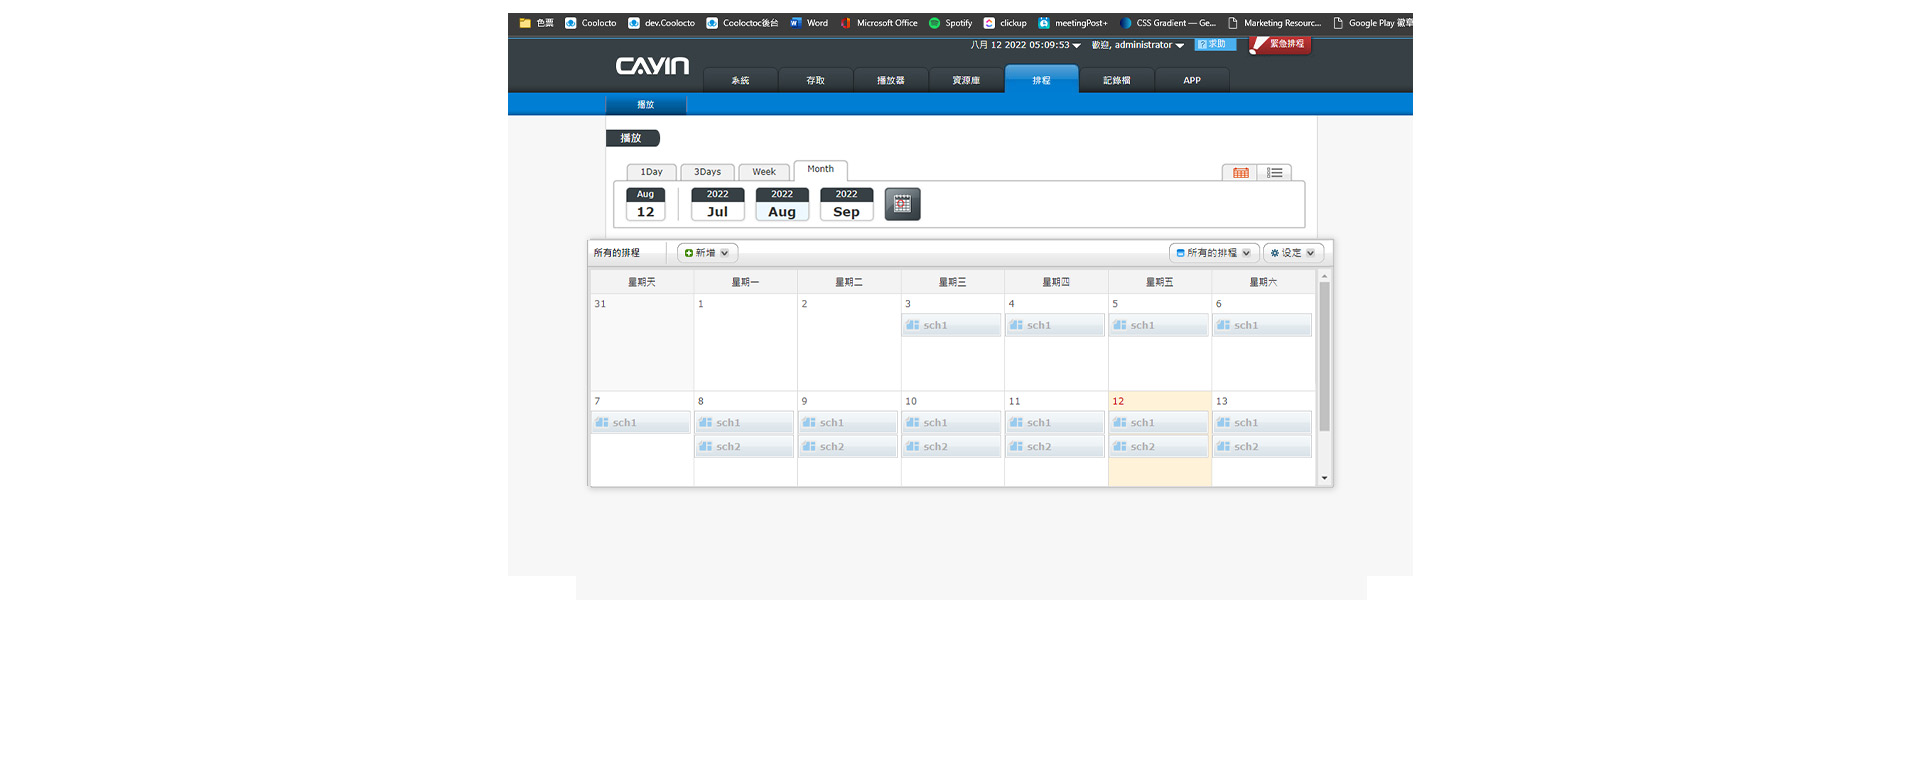Click the calendar vertical scrollbar thumb
This screenshot has width=1920, height=760.
click(x=1324, y=355)
